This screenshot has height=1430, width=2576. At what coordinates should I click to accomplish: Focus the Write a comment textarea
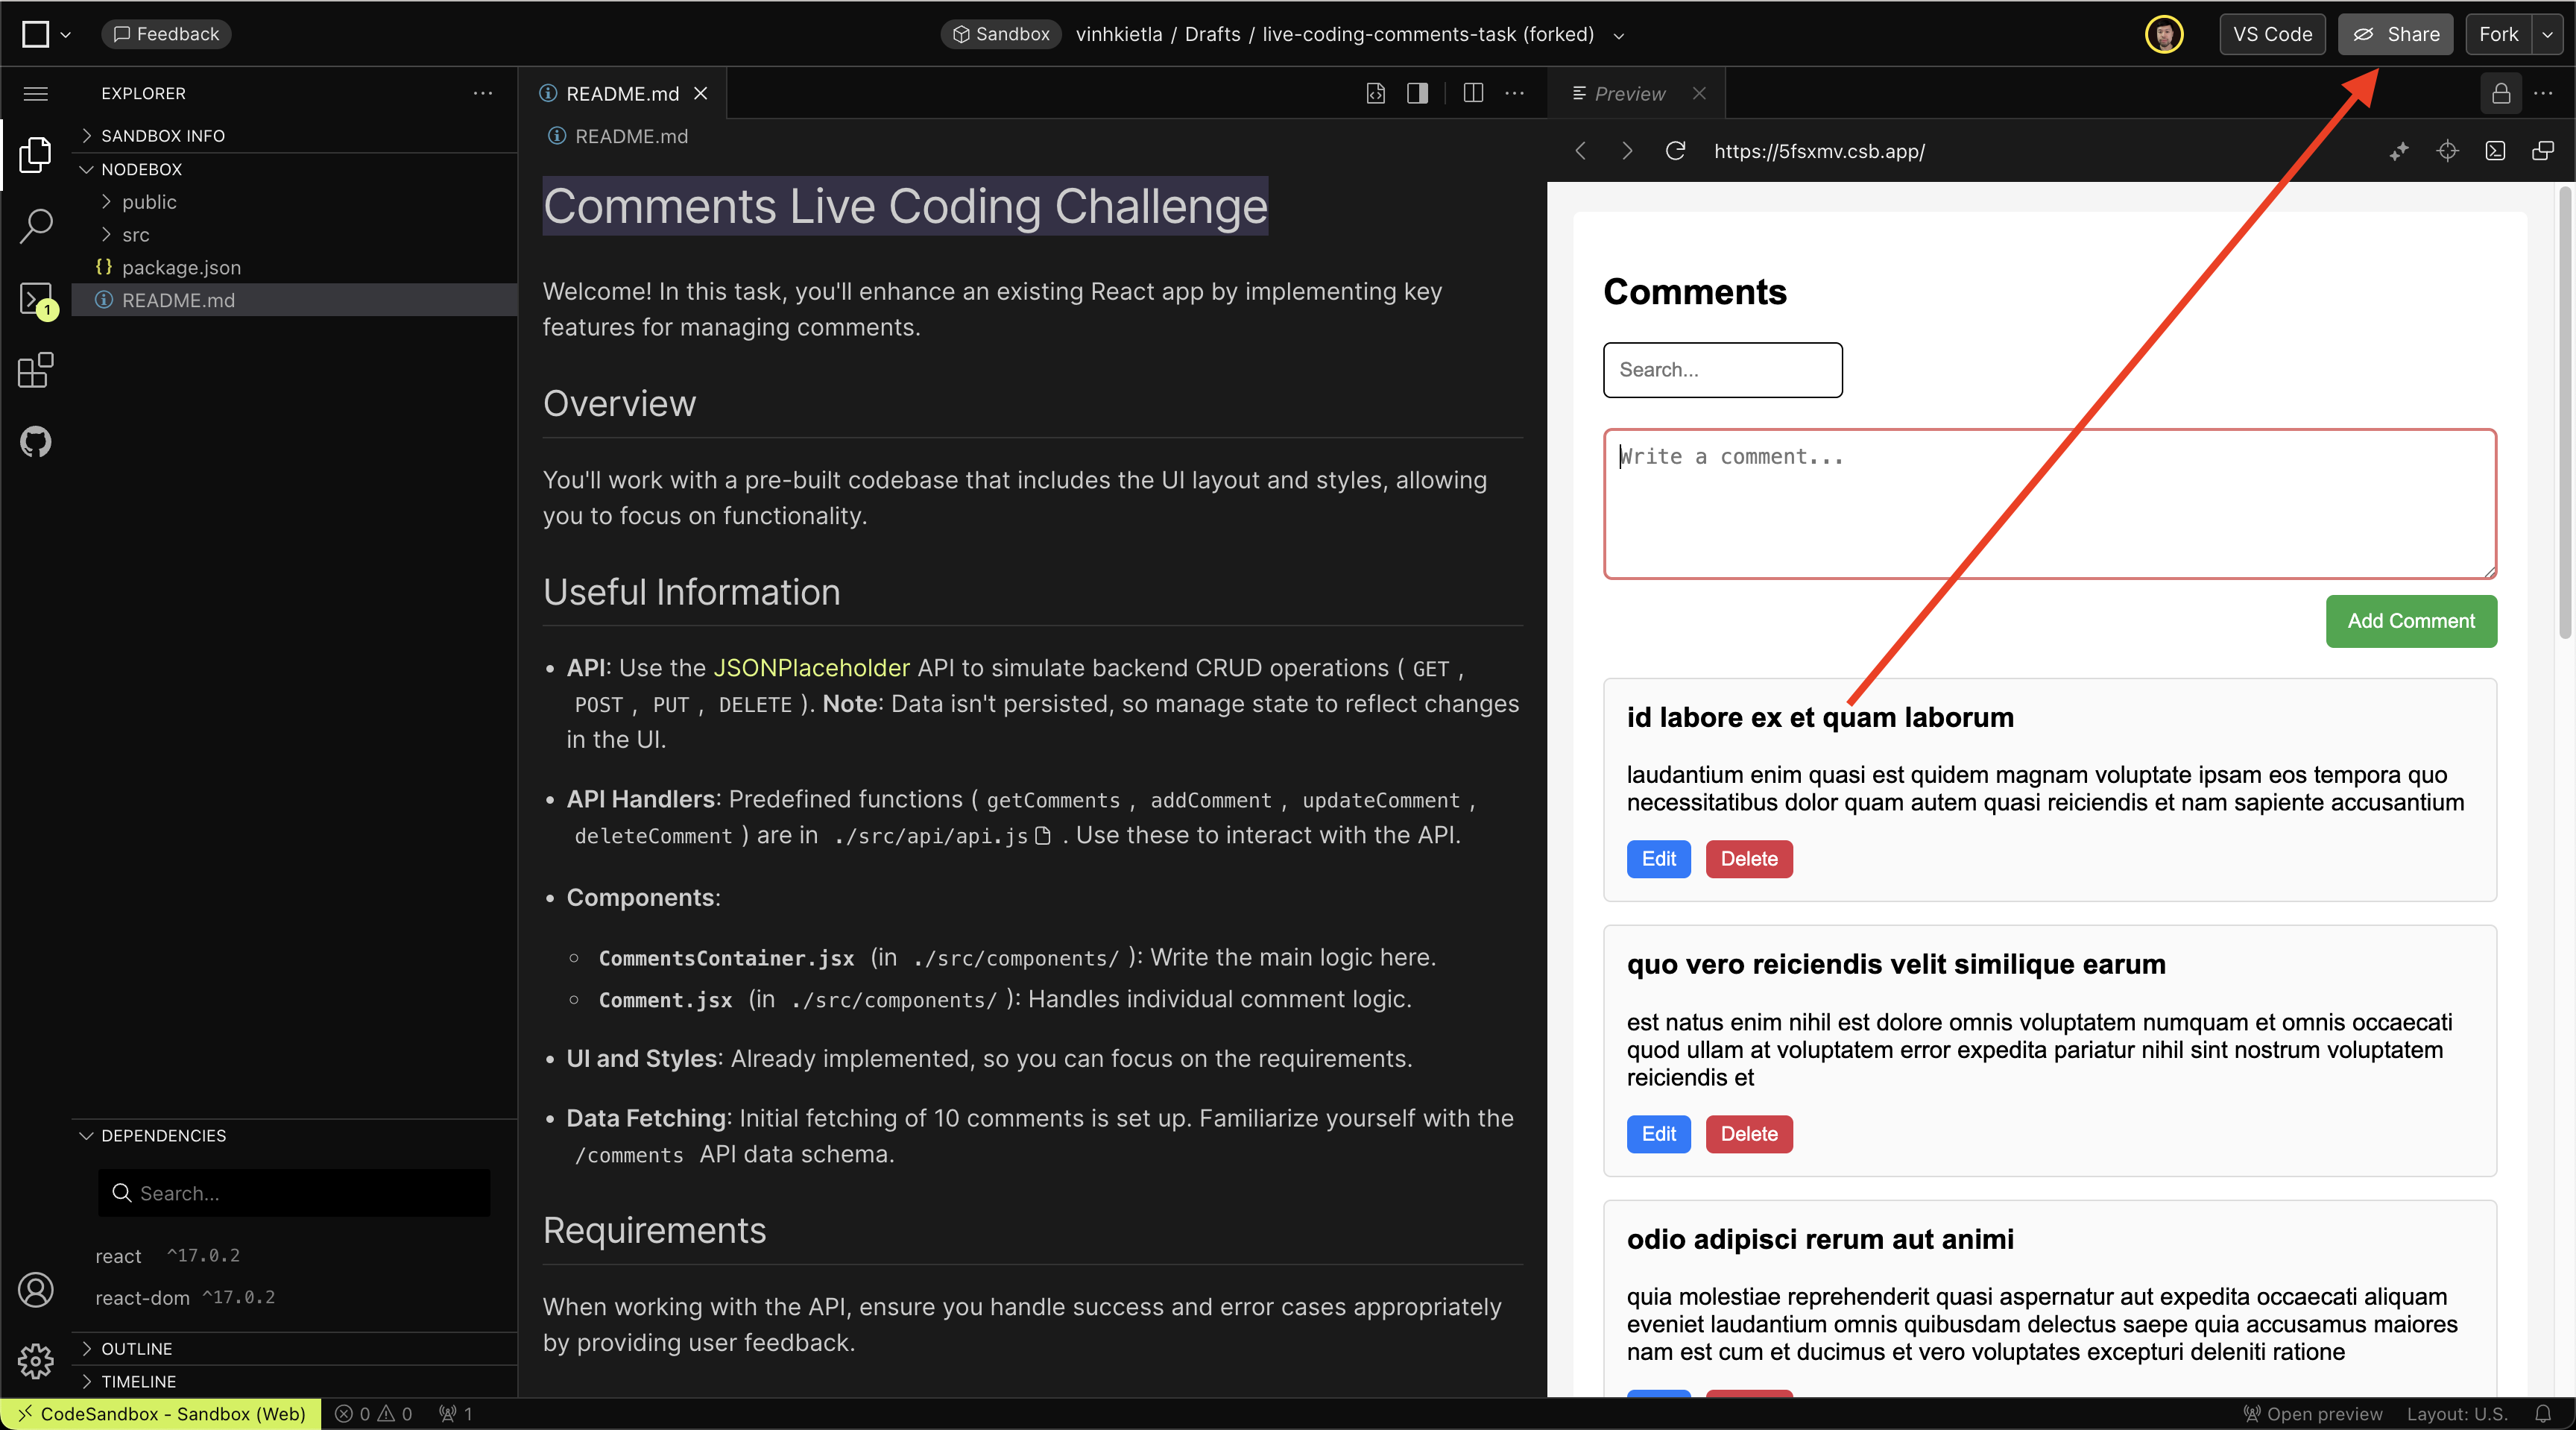[2049, 503]
